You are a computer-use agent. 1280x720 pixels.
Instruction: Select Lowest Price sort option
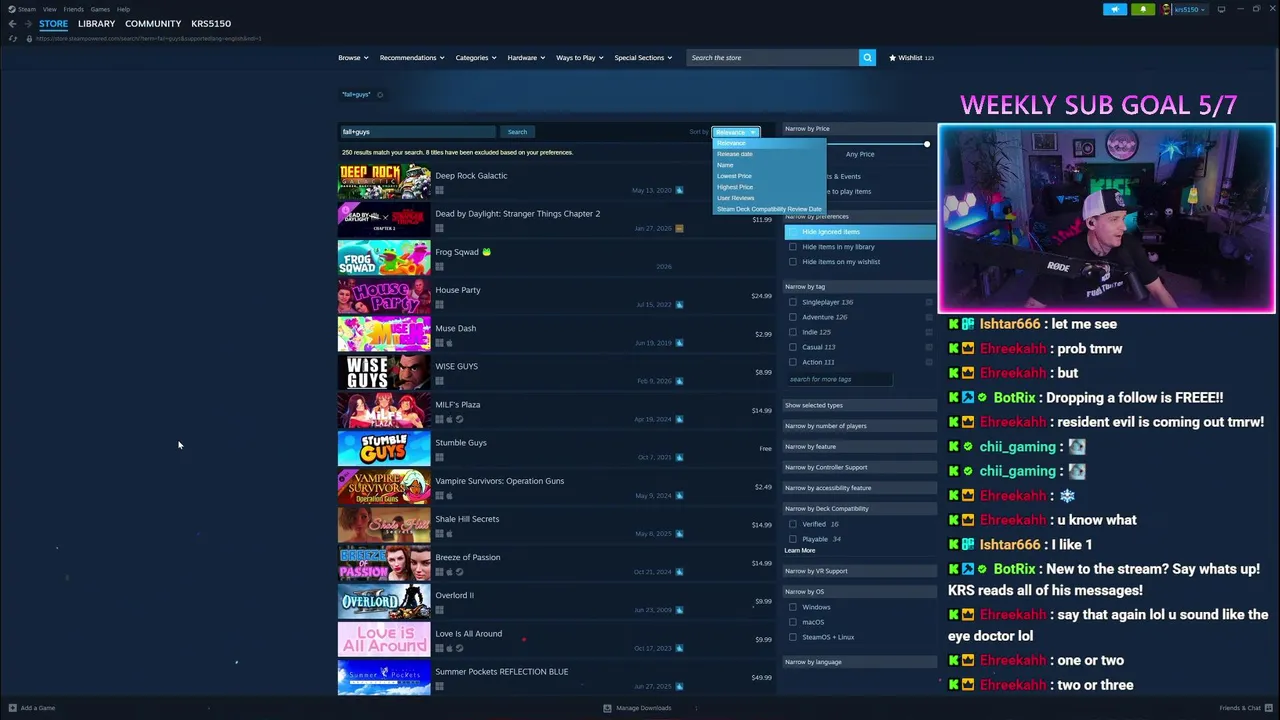coord(734,176)
